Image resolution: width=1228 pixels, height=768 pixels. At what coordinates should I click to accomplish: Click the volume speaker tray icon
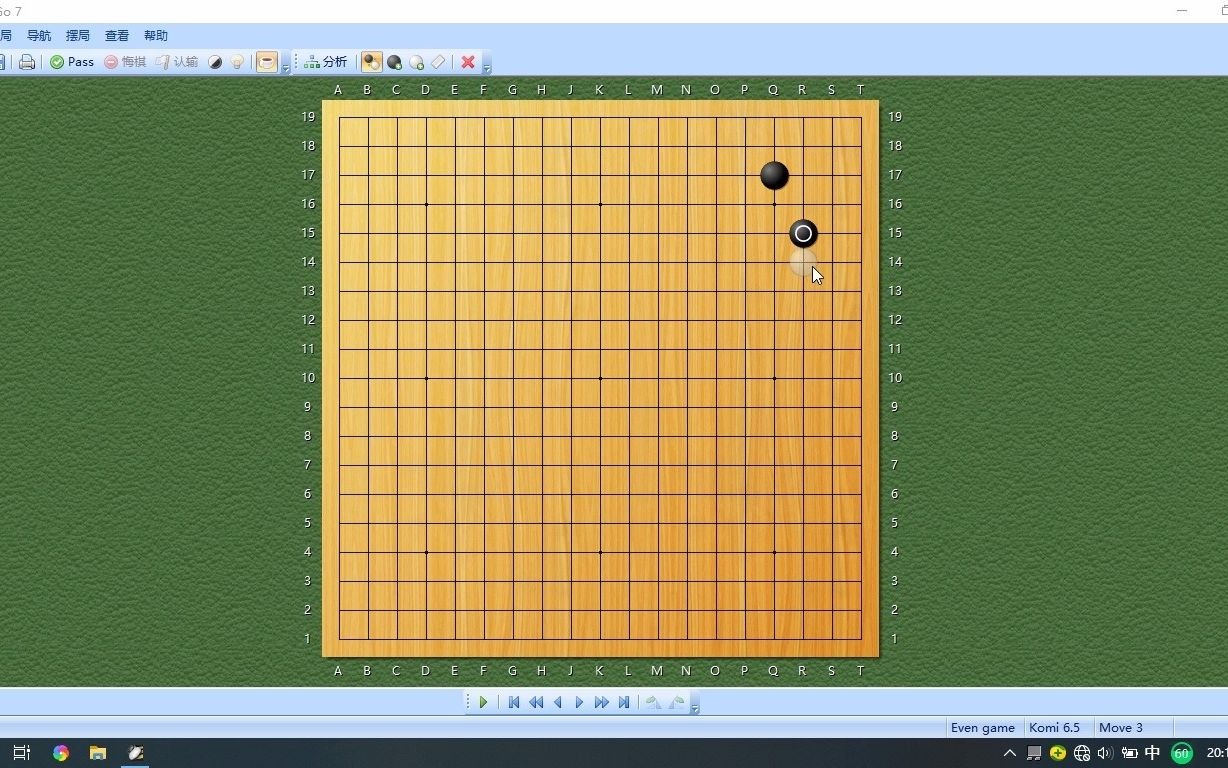1105,753
